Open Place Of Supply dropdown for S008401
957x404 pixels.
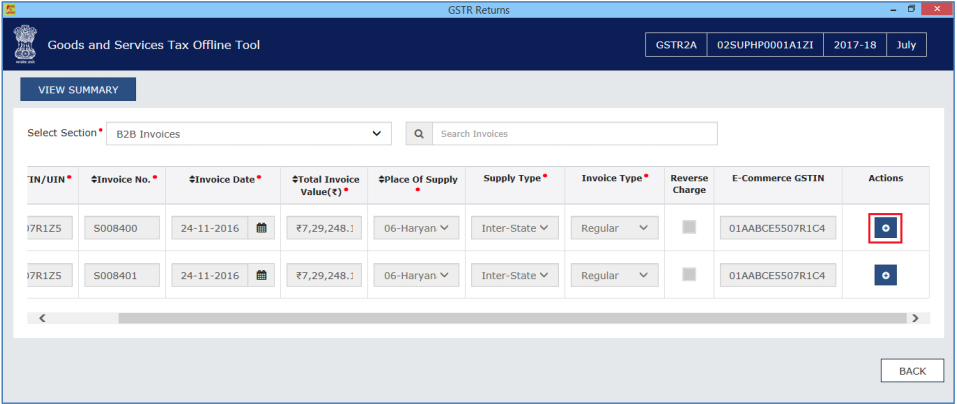416,275
